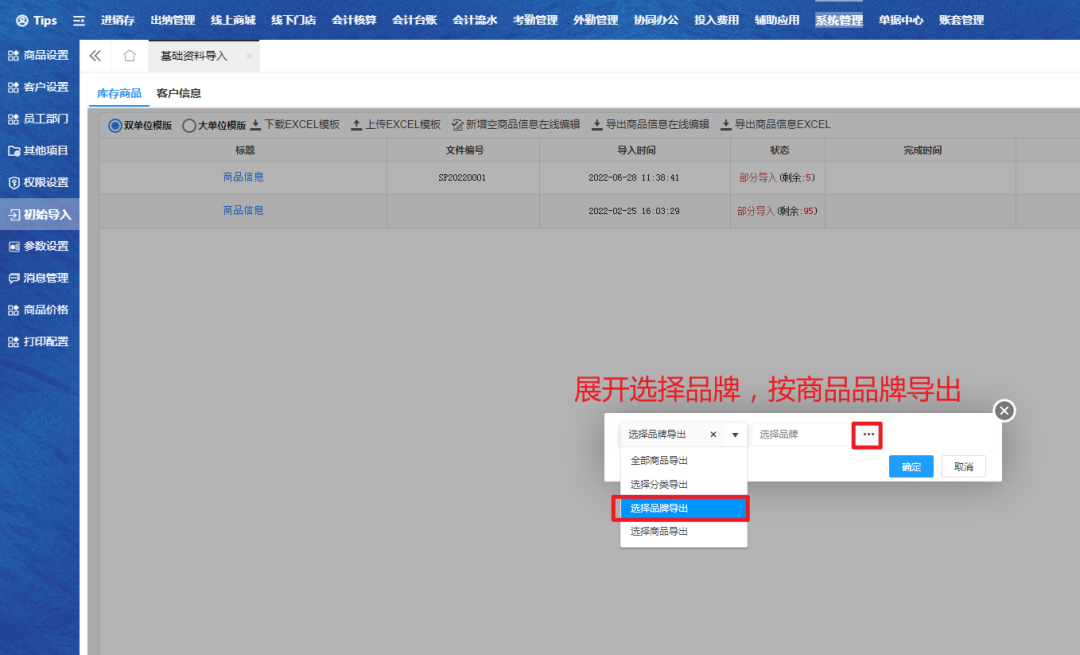
Task: Collapse sidebar with double-chevron icon
Action: [96, 56]
